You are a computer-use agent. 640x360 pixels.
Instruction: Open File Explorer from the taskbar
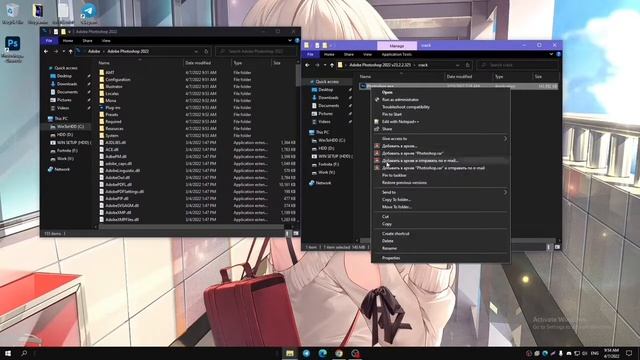tap(290, 353)
